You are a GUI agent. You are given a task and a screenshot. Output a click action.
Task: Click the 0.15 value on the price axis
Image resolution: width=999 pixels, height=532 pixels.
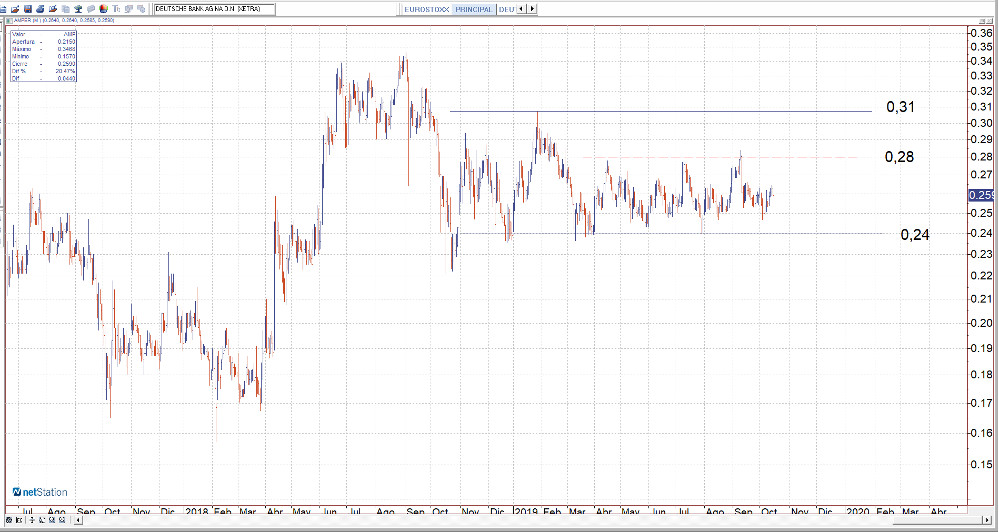click(x=981, y=464)
